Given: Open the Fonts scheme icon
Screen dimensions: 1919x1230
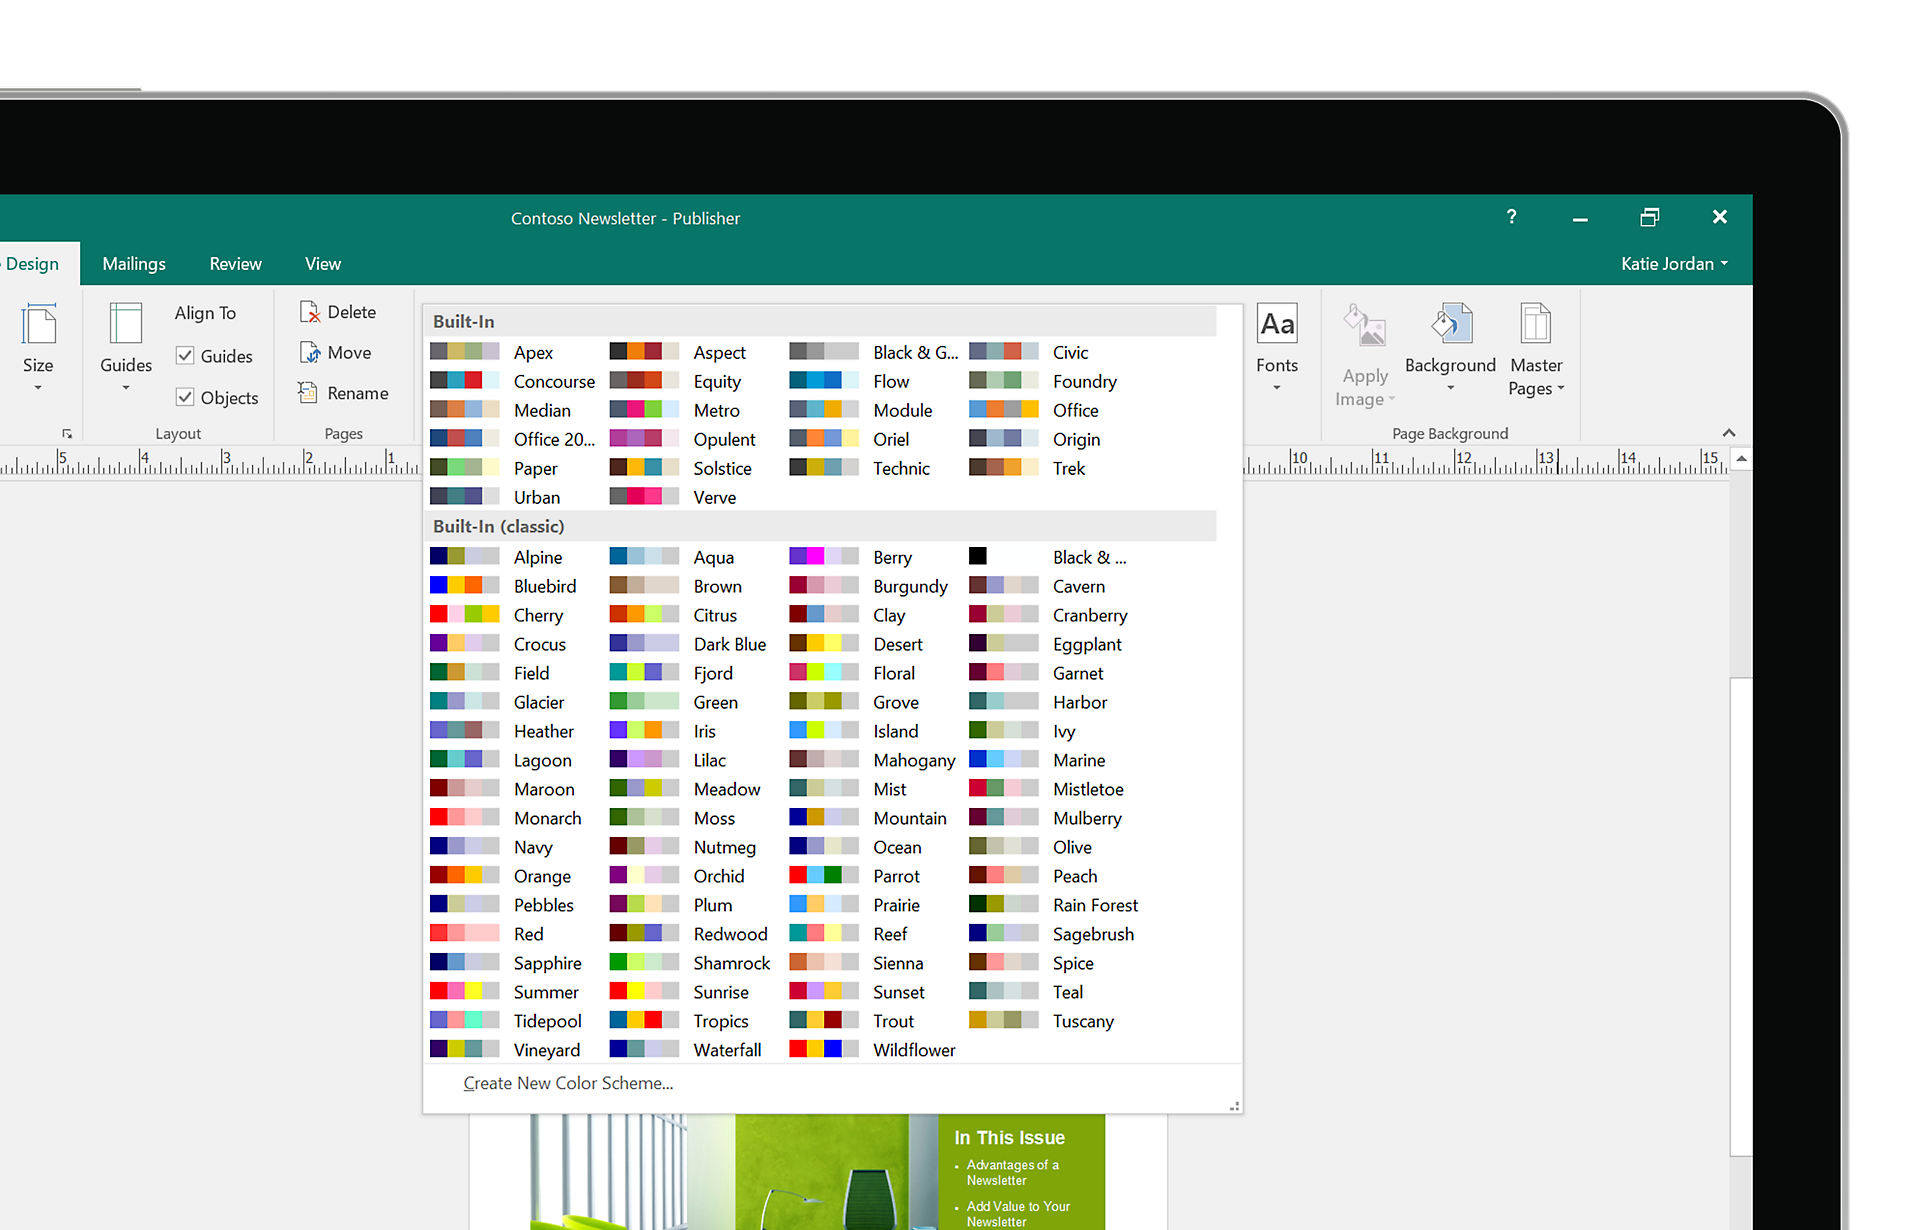Looking at the screenshot, I should click(x=1277, y=327).
